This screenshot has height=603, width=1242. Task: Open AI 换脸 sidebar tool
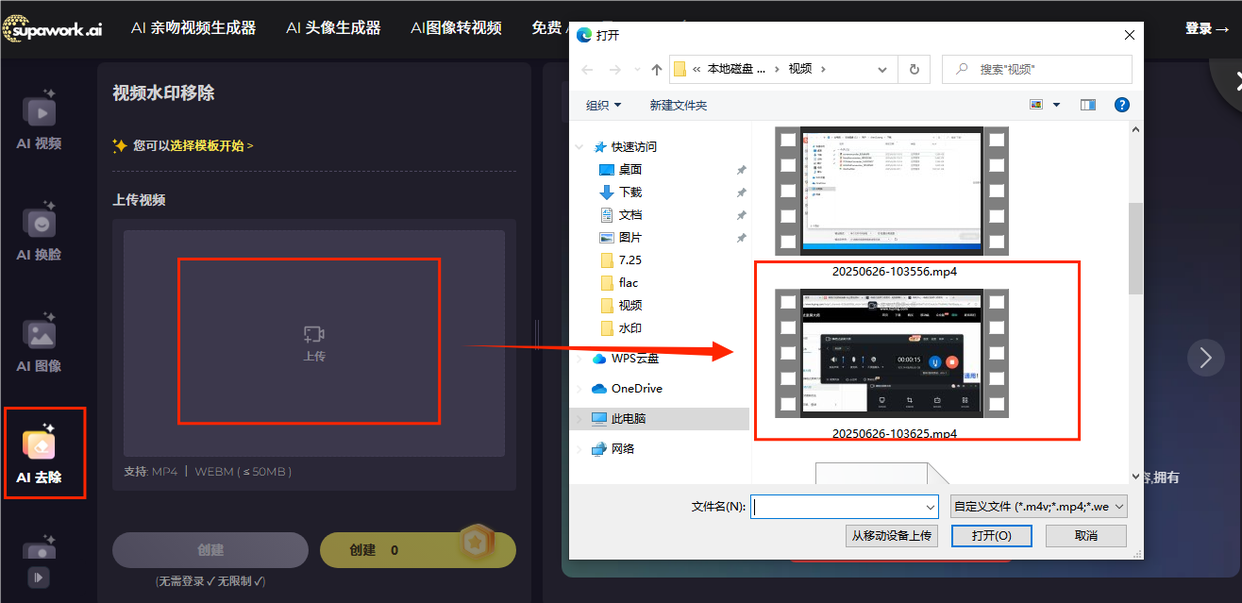[x=39, y=231]
